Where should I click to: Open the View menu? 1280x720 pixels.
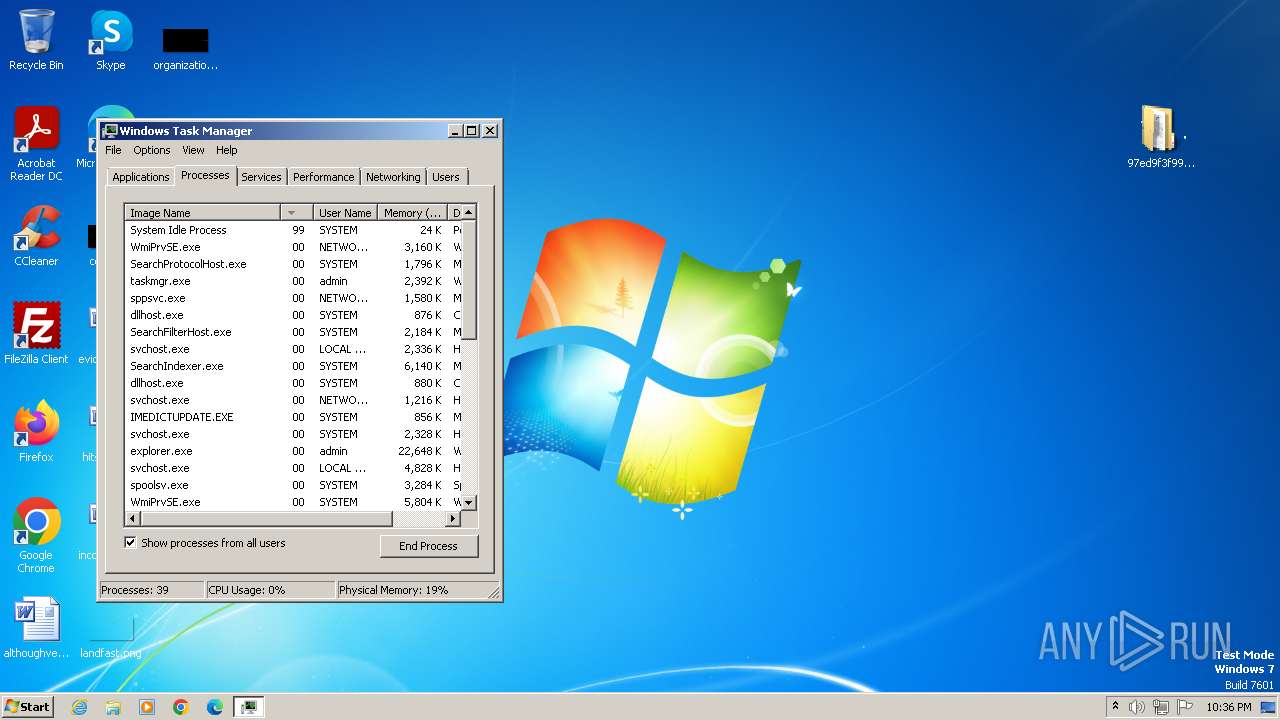point(193,150)
